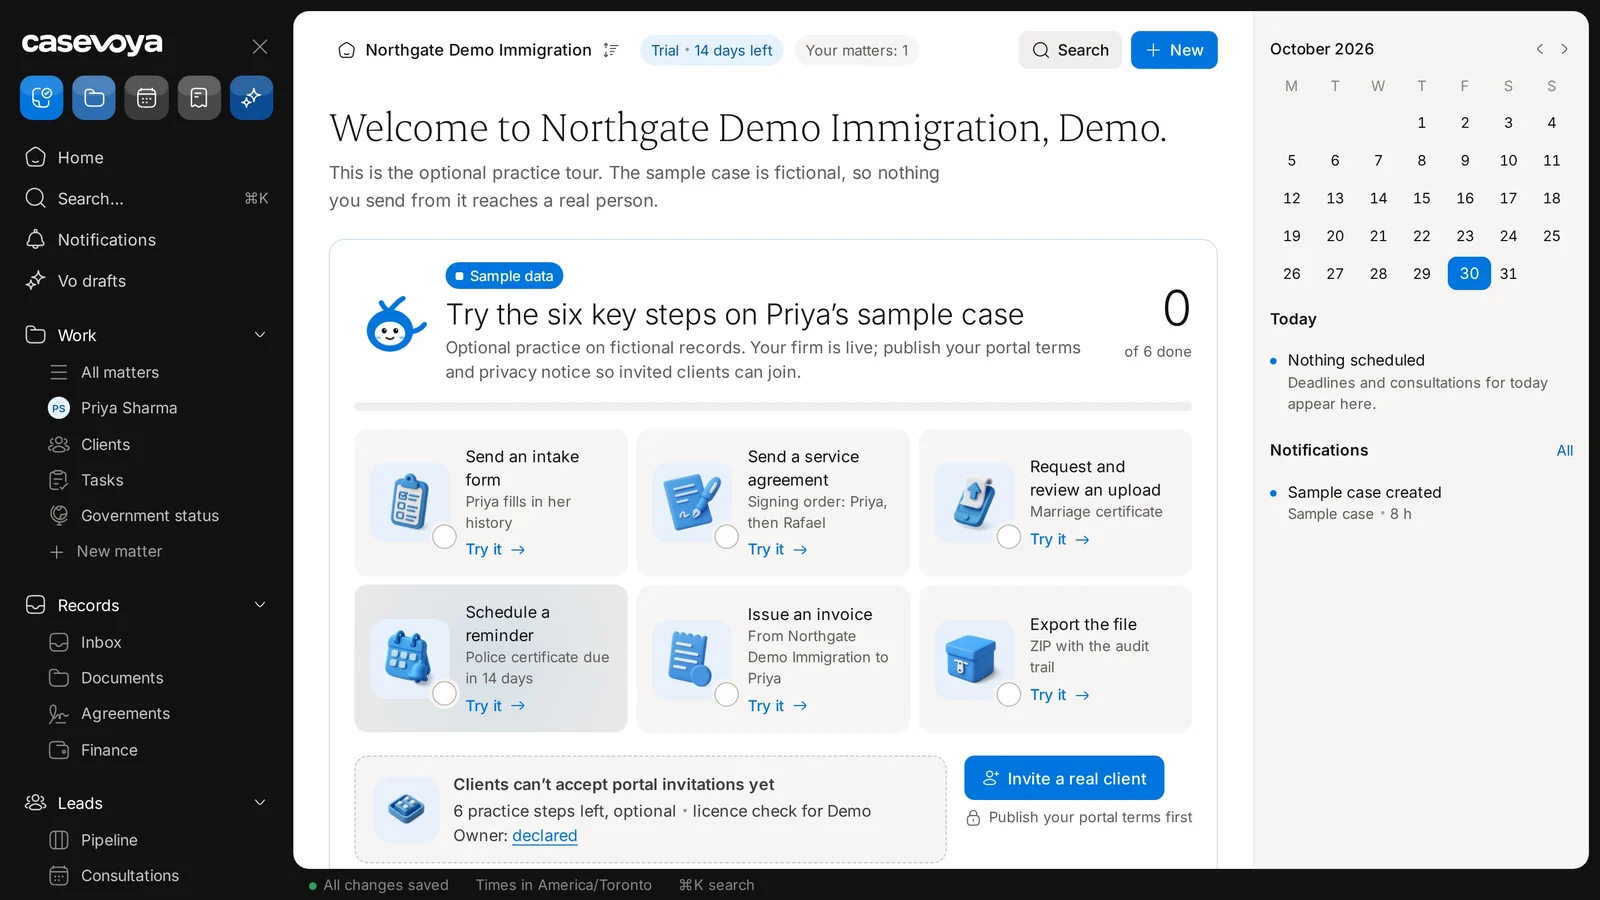Viewport: 1600px width, 900px height.
Task: Click the blue New button
Action: coord(1174,50)
